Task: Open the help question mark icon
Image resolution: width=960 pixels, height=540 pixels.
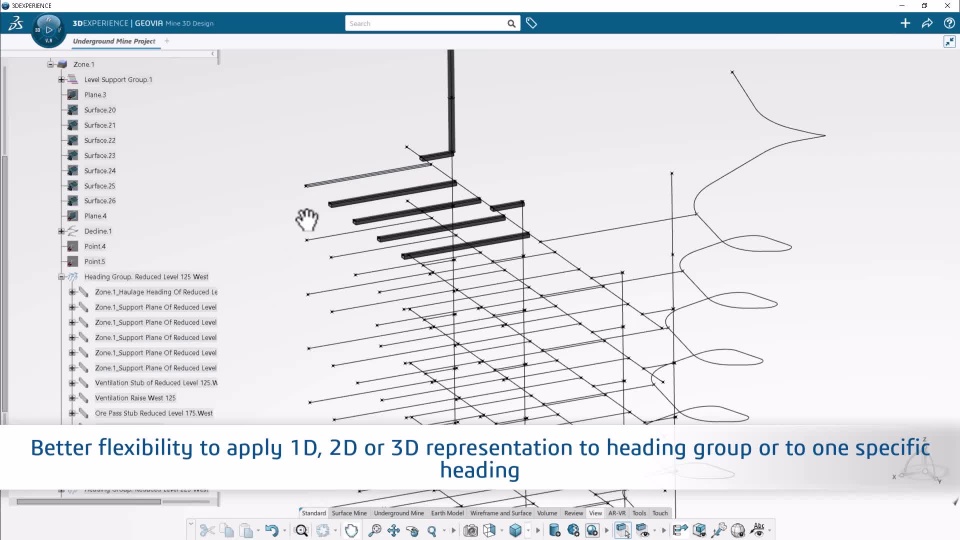Action: coord(949,23)
